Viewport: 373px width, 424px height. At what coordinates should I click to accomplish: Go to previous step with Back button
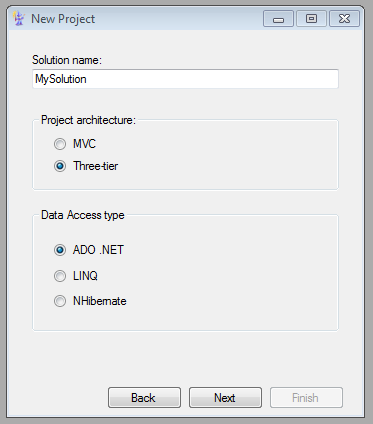point(144,397)
